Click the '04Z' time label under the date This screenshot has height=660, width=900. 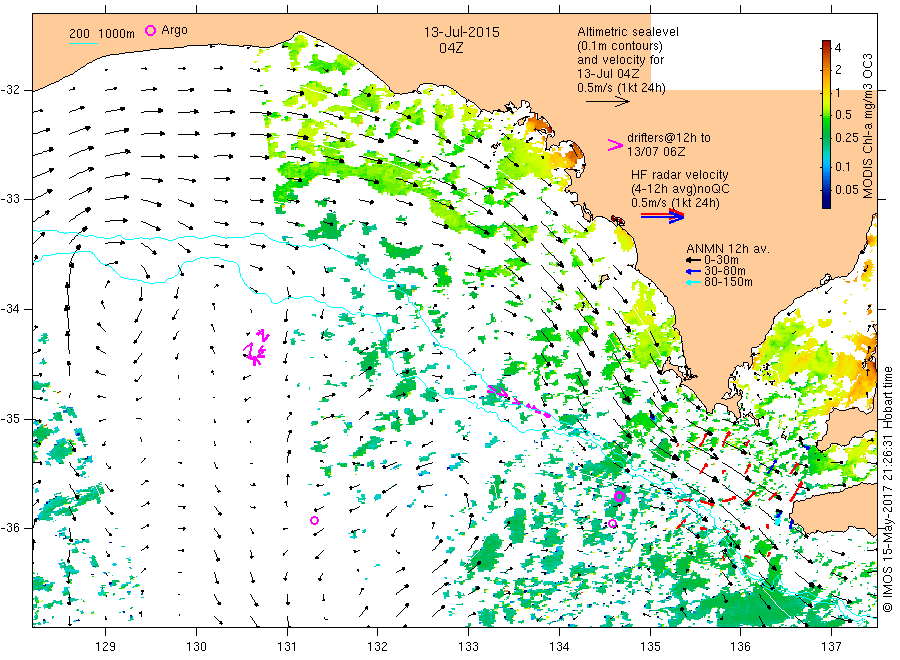pos(451,48)
